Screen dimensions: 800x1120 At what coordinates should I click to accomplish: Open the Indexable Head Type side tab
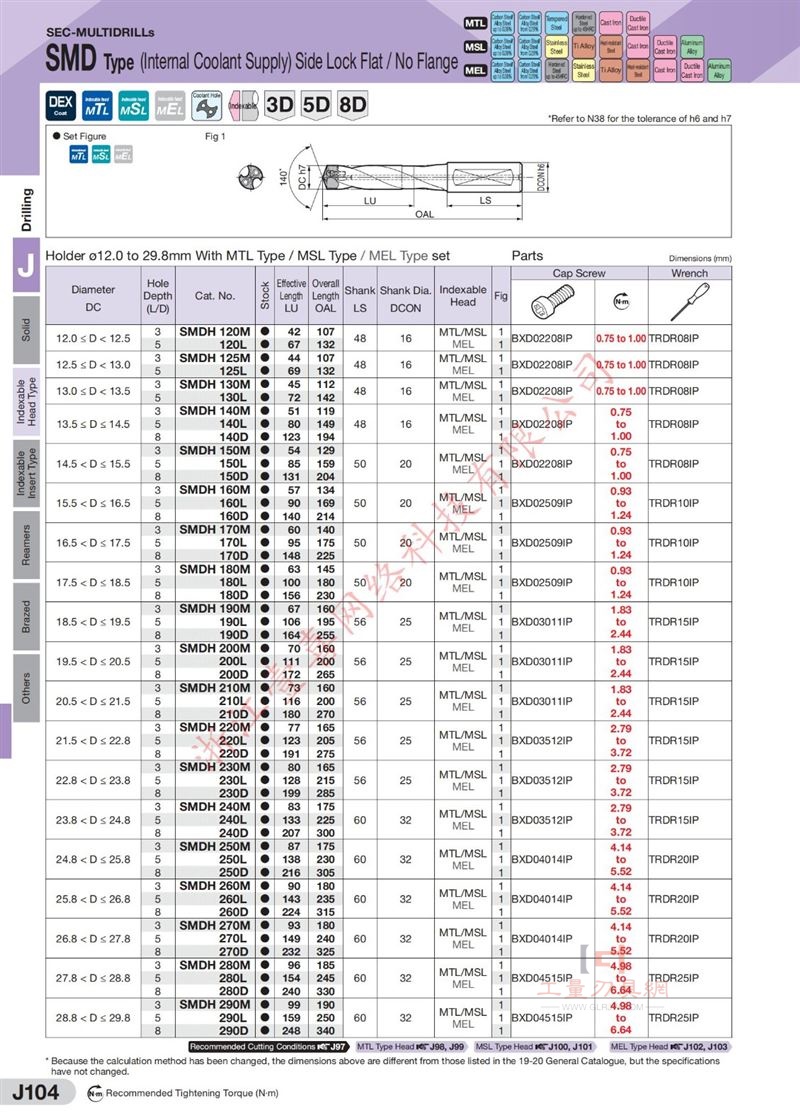tap(26, 401)
